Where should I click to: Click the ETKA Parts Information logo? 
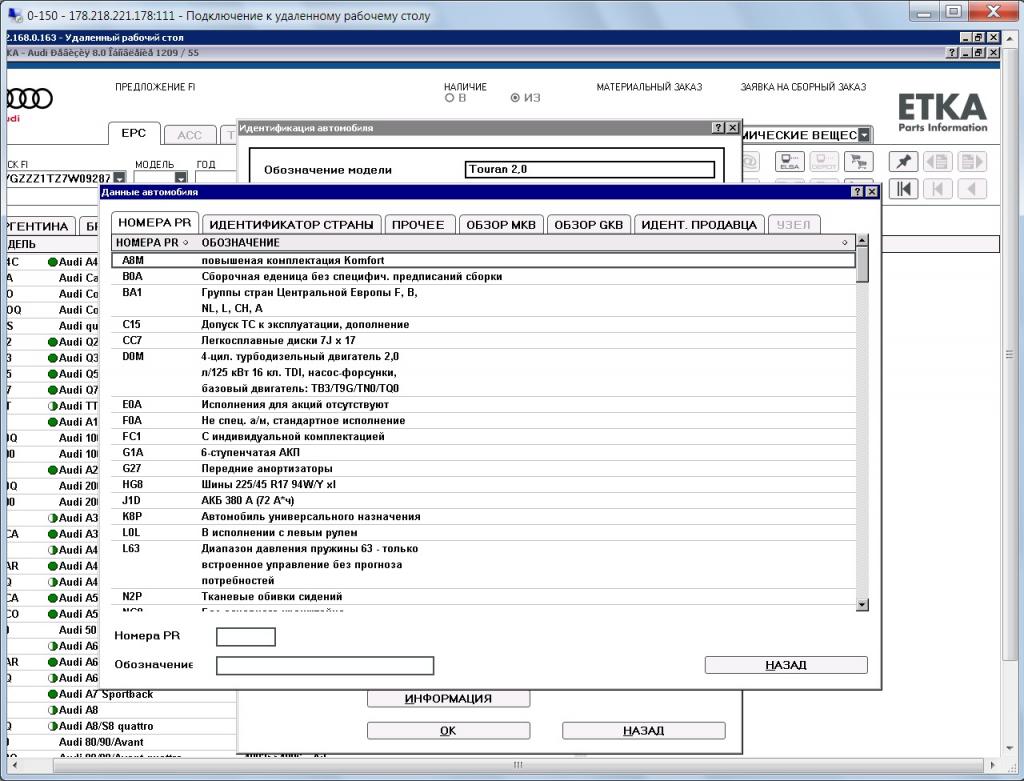coord(942,113)
